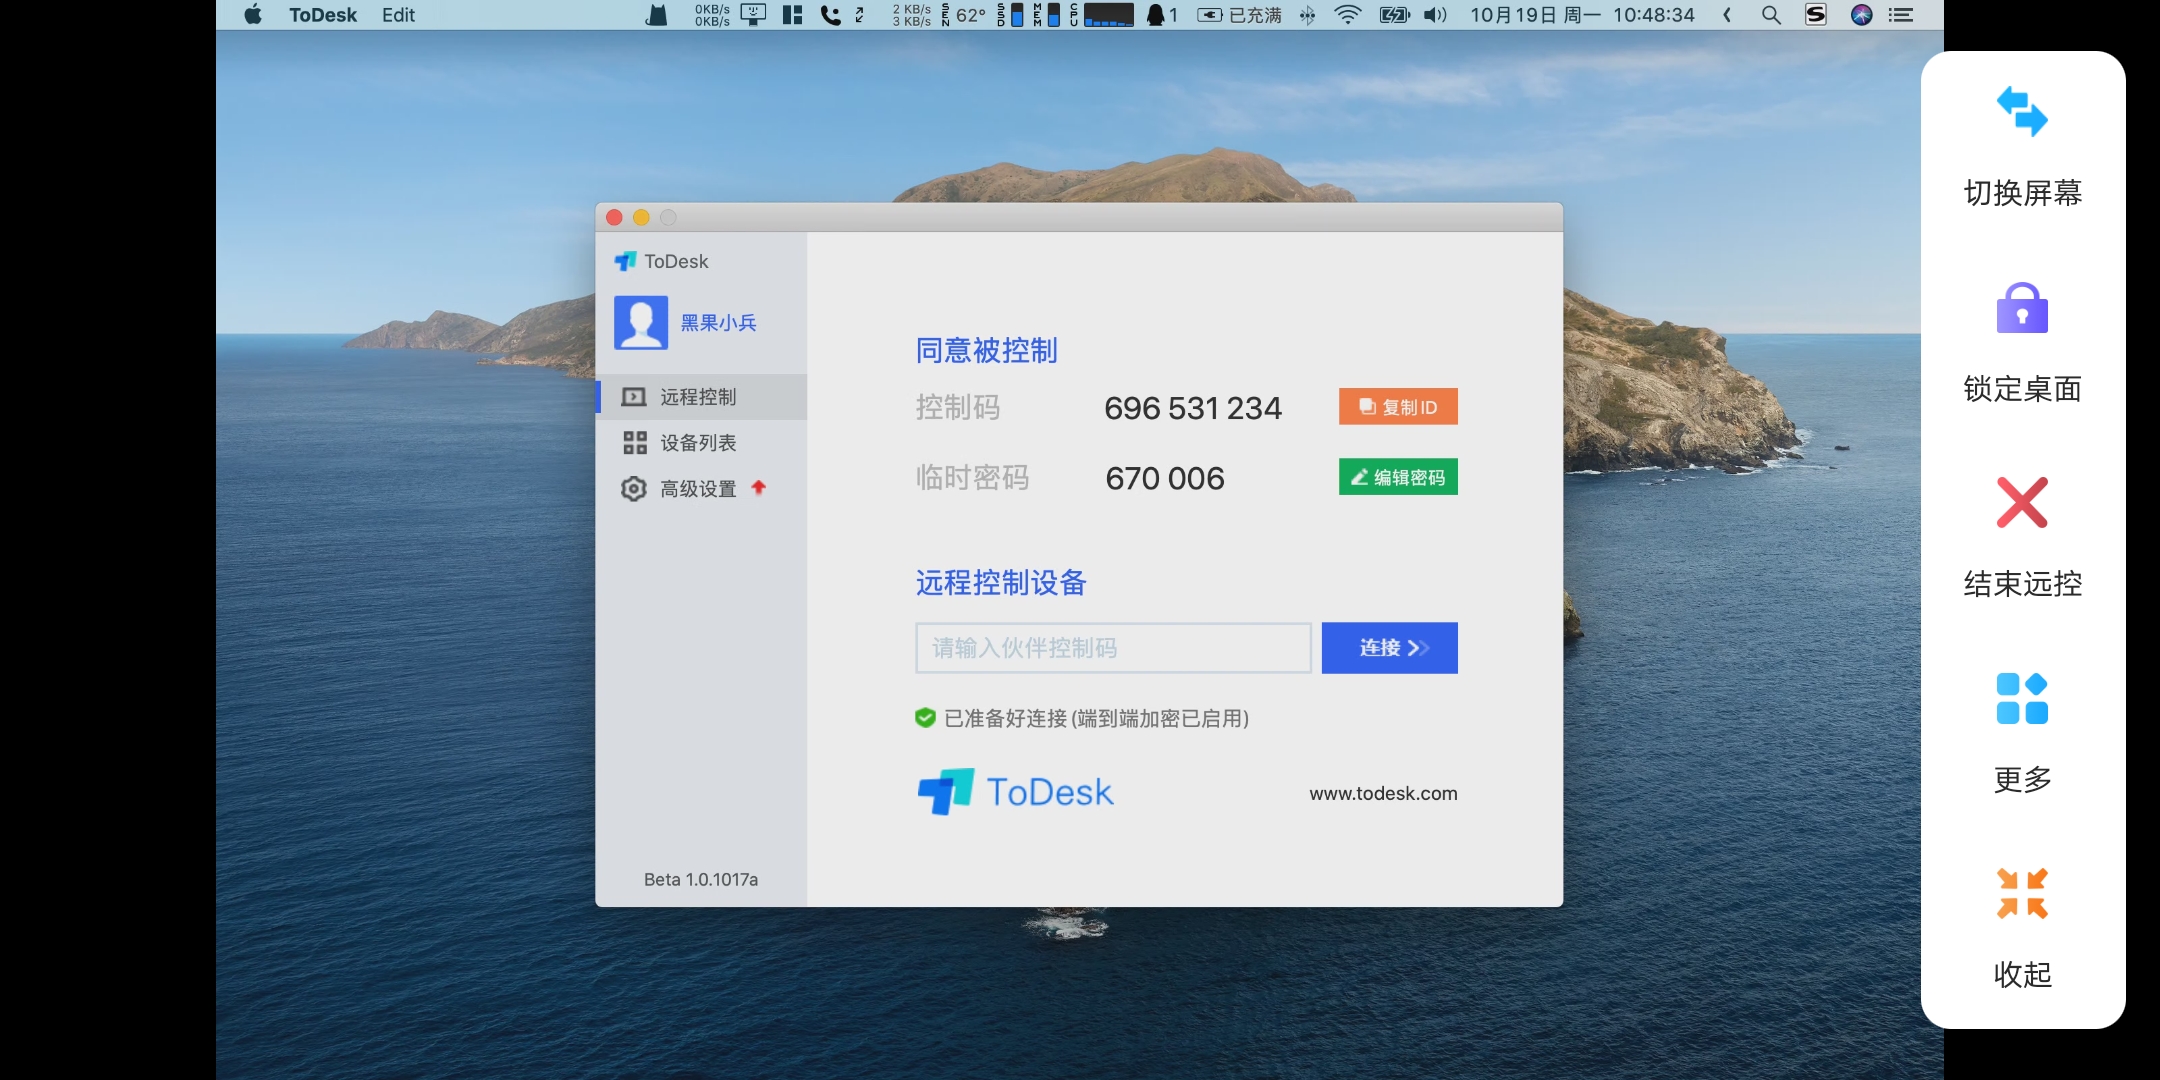Click the 黑果小兵 username link

(x=718, y=323)
